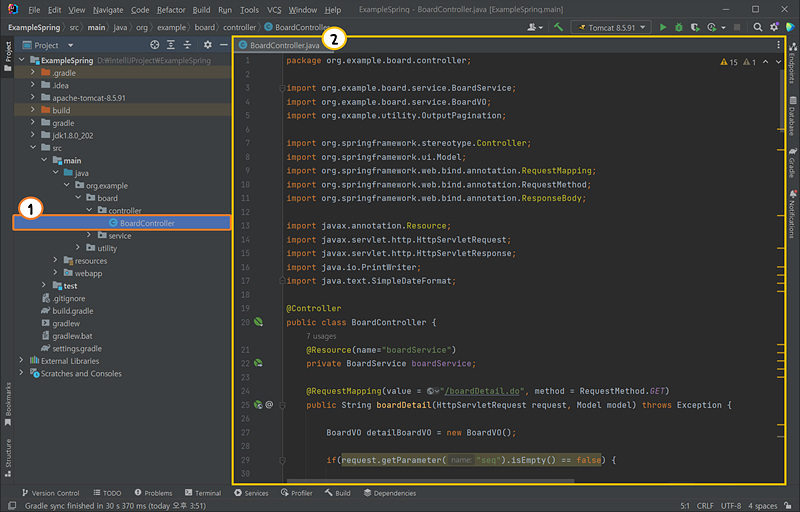Open the Refactor menu

pos(171,10)
